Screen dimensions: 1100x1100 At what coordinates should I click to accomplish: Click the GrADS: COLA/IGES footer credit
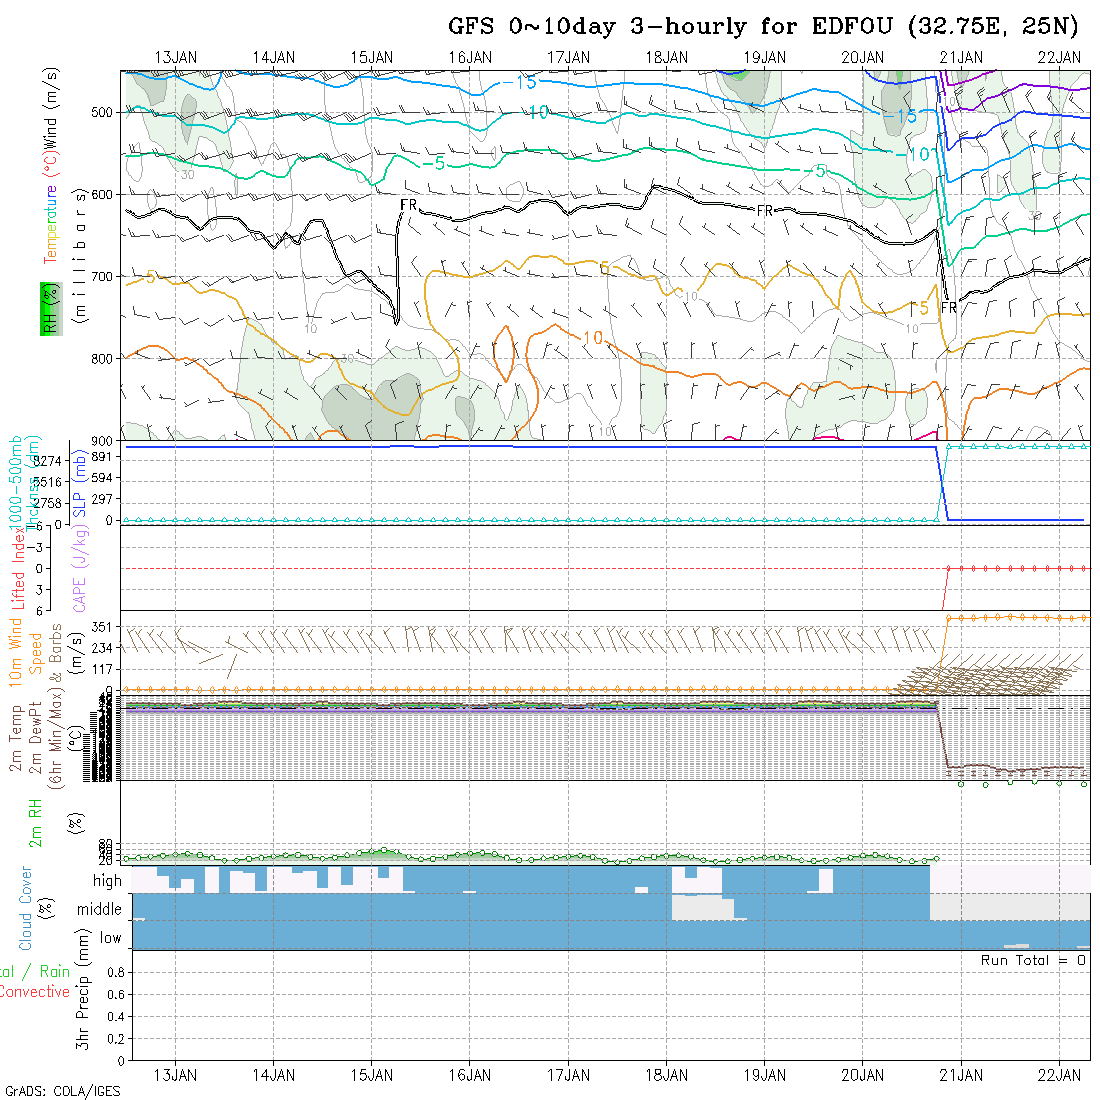62,1091
